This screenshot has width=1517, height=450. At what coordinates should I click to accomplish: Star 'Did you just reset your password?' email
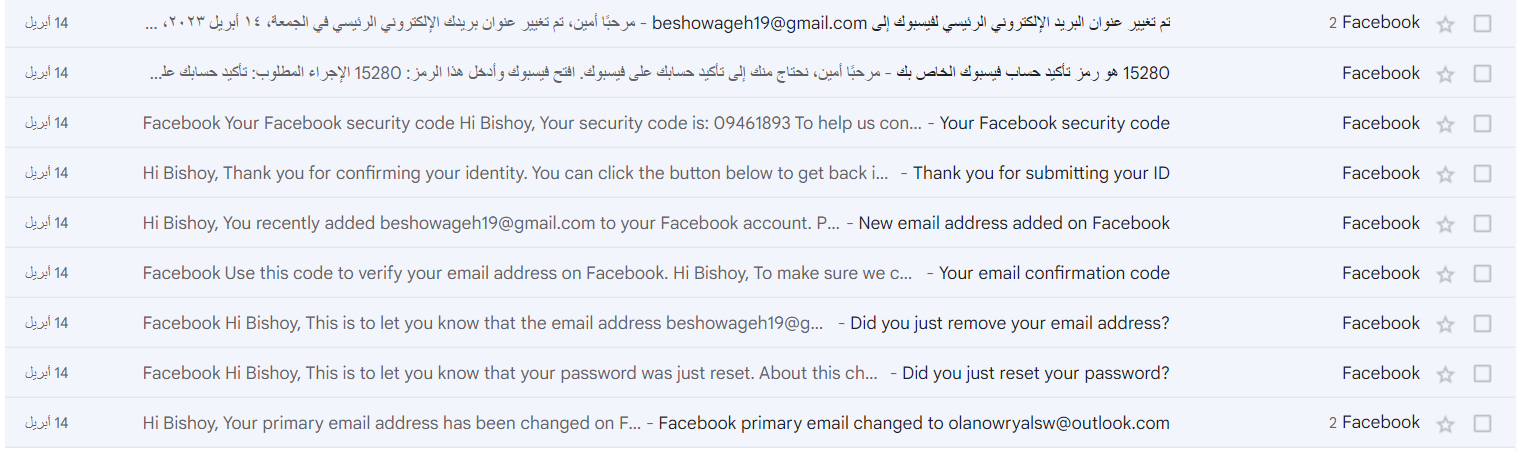[1445, 374]
